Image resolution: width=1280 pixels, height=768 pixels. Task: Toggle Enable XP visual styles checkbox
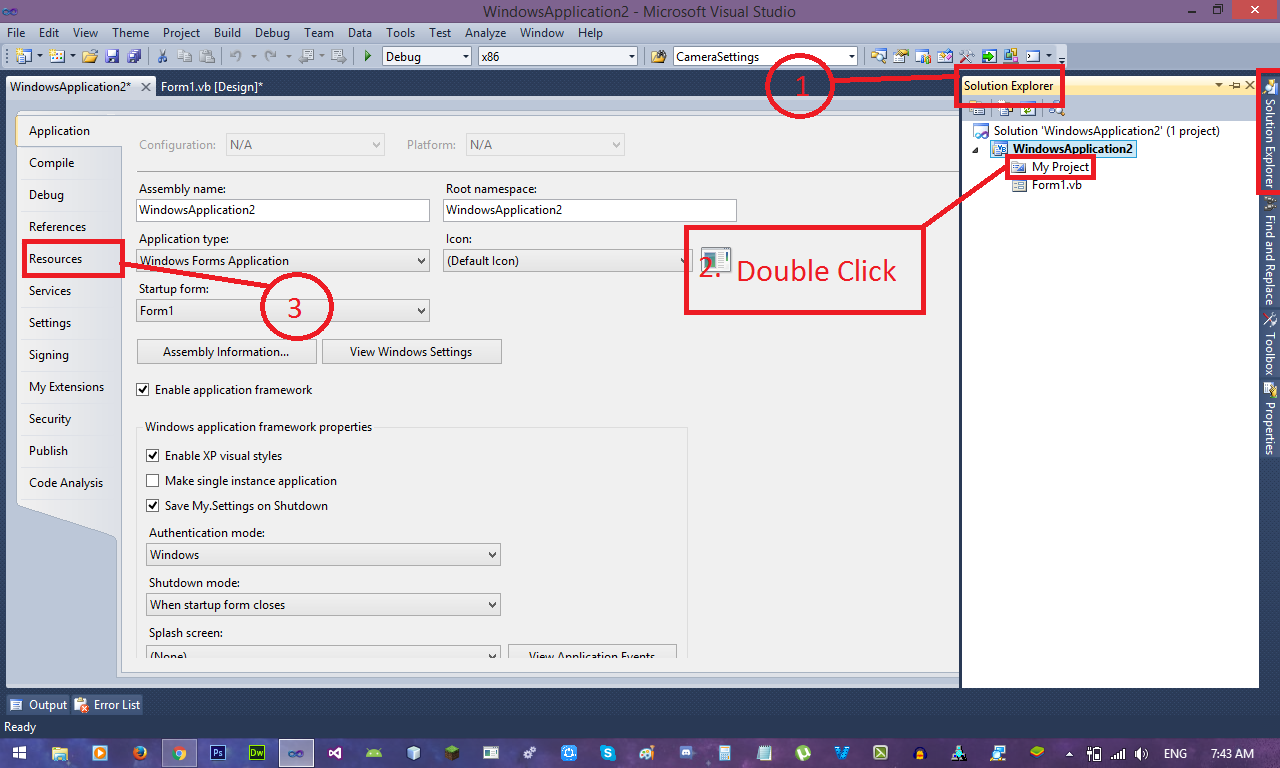(x=153, y=456)
